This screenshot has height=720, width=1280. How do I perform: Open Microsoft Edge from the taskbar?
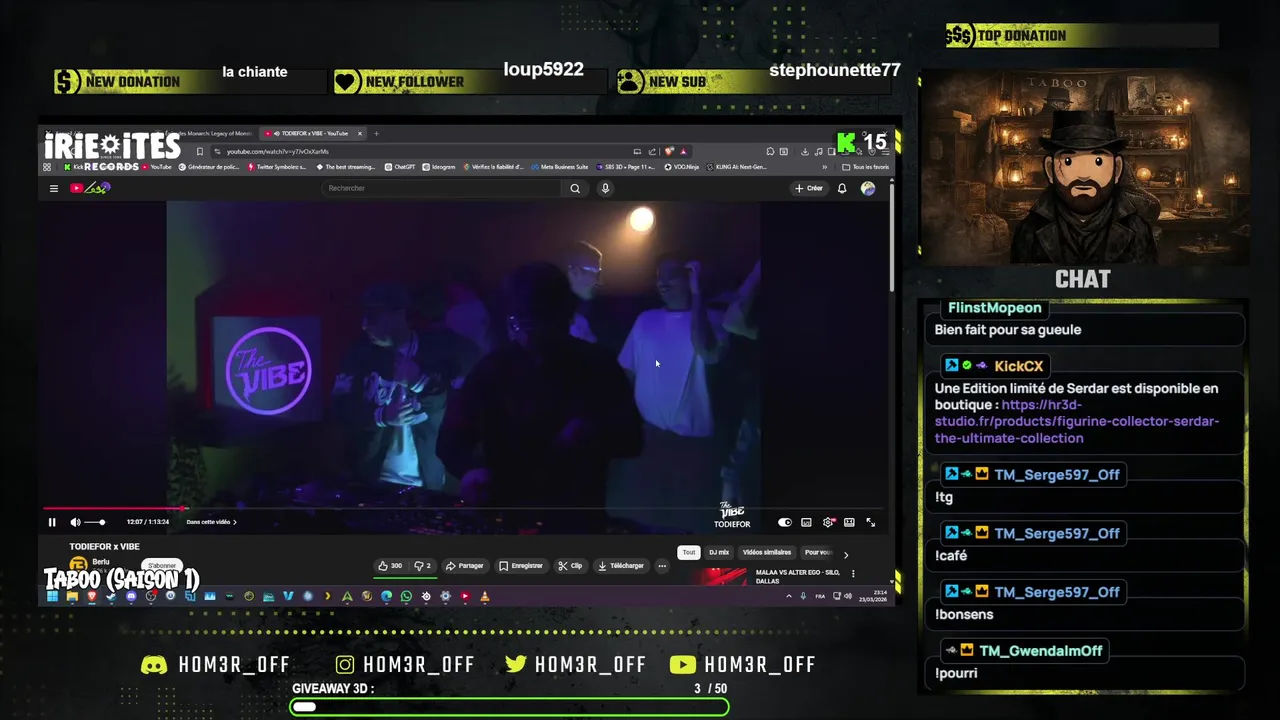pyautogui.click(x=386, y=596)
